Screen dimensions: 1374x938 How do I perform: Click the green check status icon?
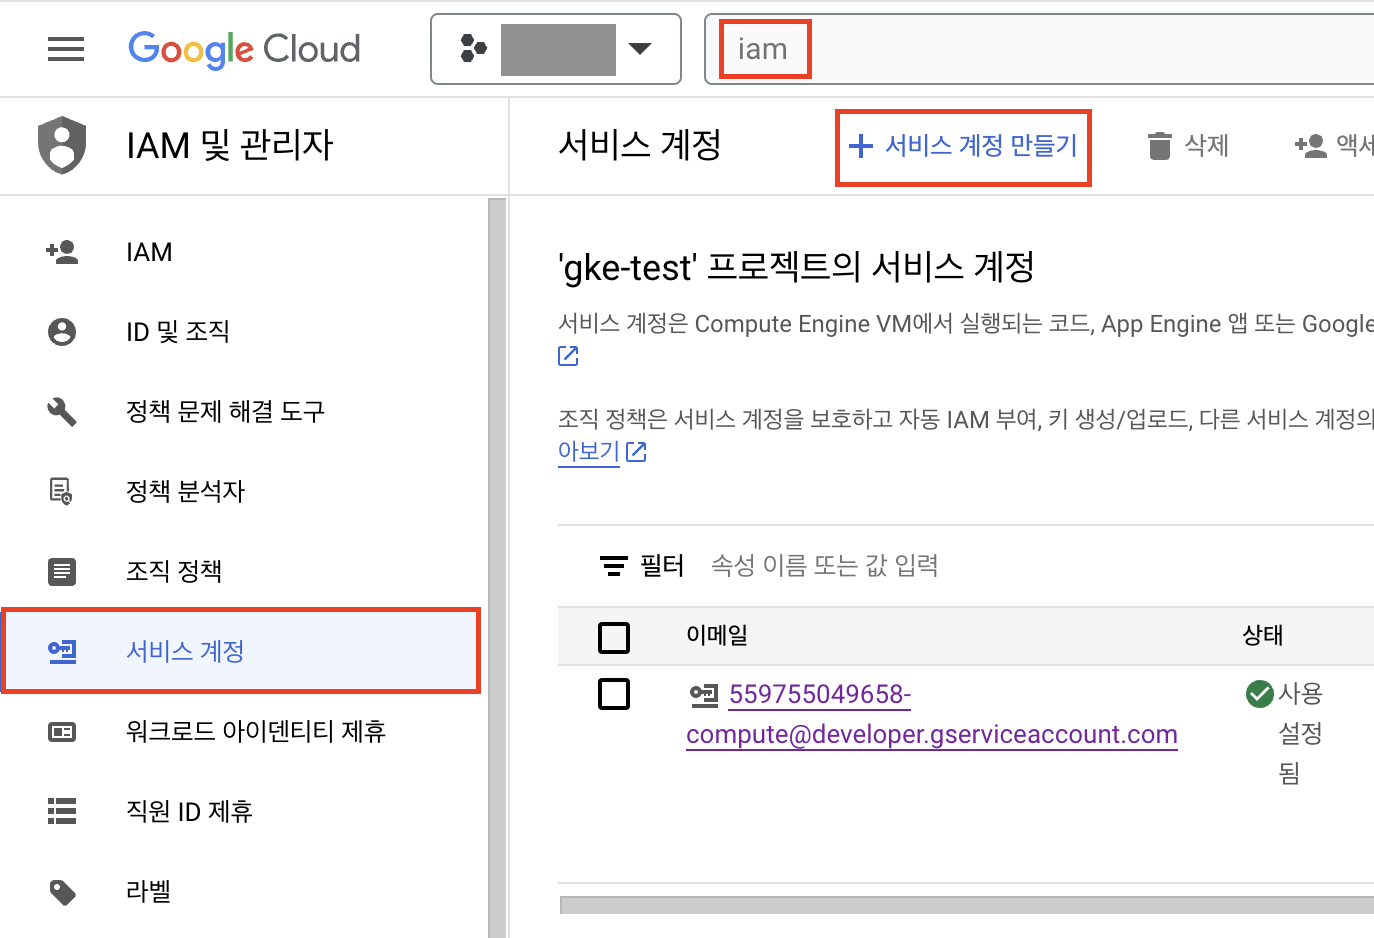click(1260, 693)
